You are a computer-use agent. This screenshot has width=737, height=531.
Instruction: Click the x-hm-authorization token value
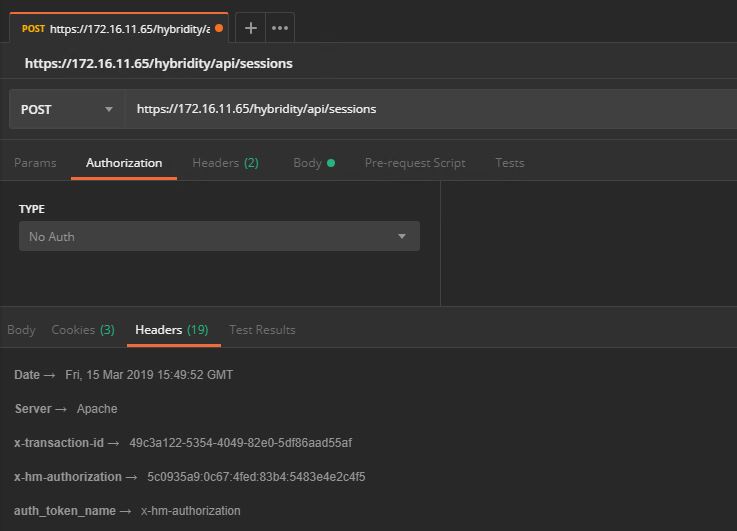coord(256,477)
